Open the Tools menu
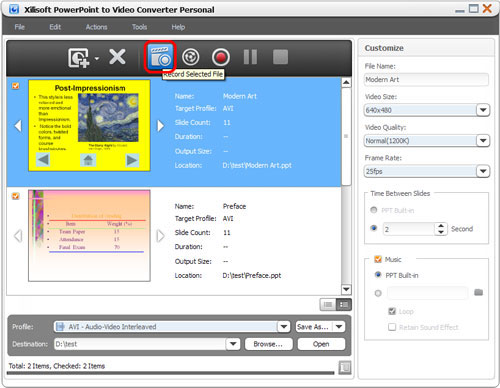This screenshot has height=388, width=500. tap(139, 27)
